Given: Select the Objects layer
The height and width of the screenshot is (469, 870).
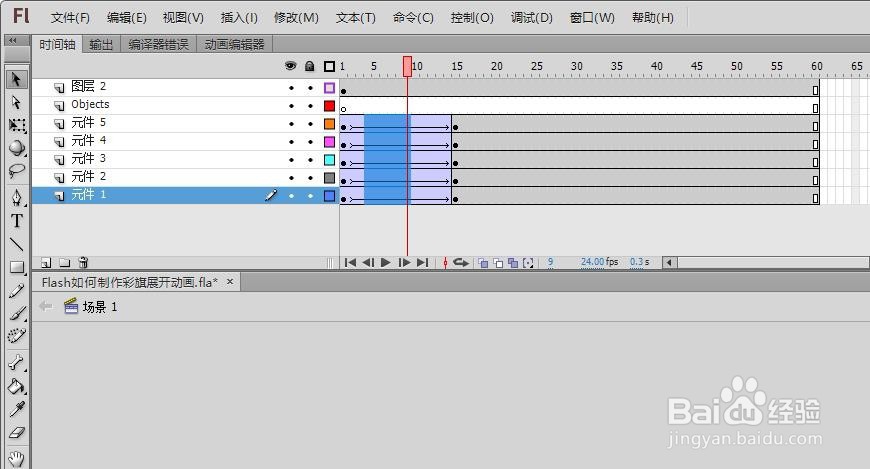Looking at the screenshot, I should (x=185, y=105).
